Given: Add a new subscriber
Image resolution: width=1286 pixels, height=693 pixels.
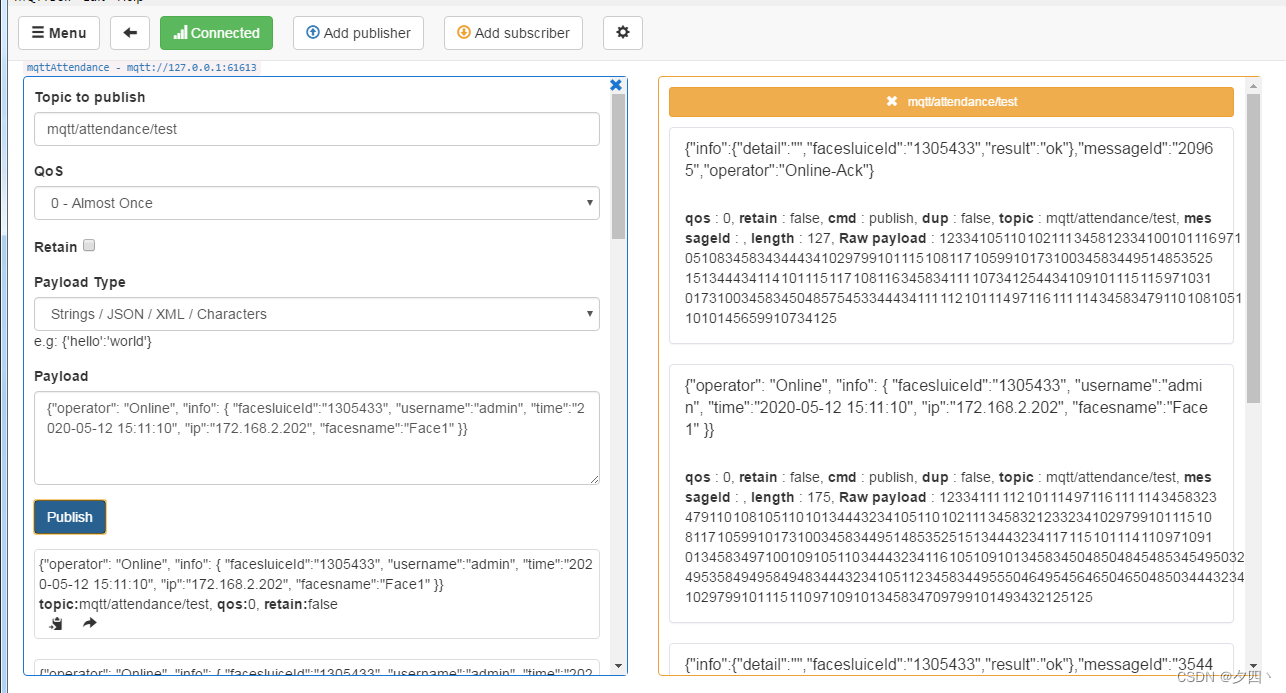Looking at the screenshot, I should pos(513,33).
